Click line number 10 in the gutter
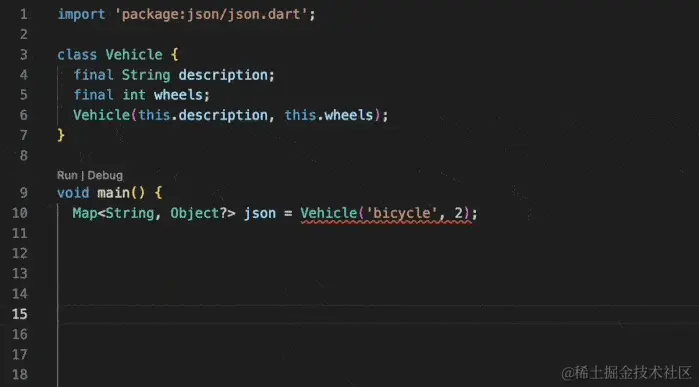699x387 pixels. [20, 213]
